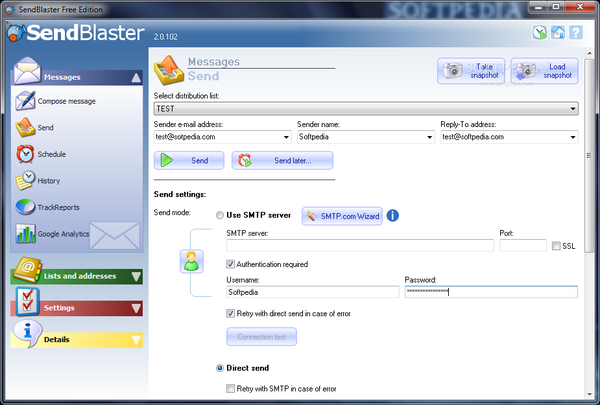
Task: Click the Connection test button
Action: coord(261,337)
